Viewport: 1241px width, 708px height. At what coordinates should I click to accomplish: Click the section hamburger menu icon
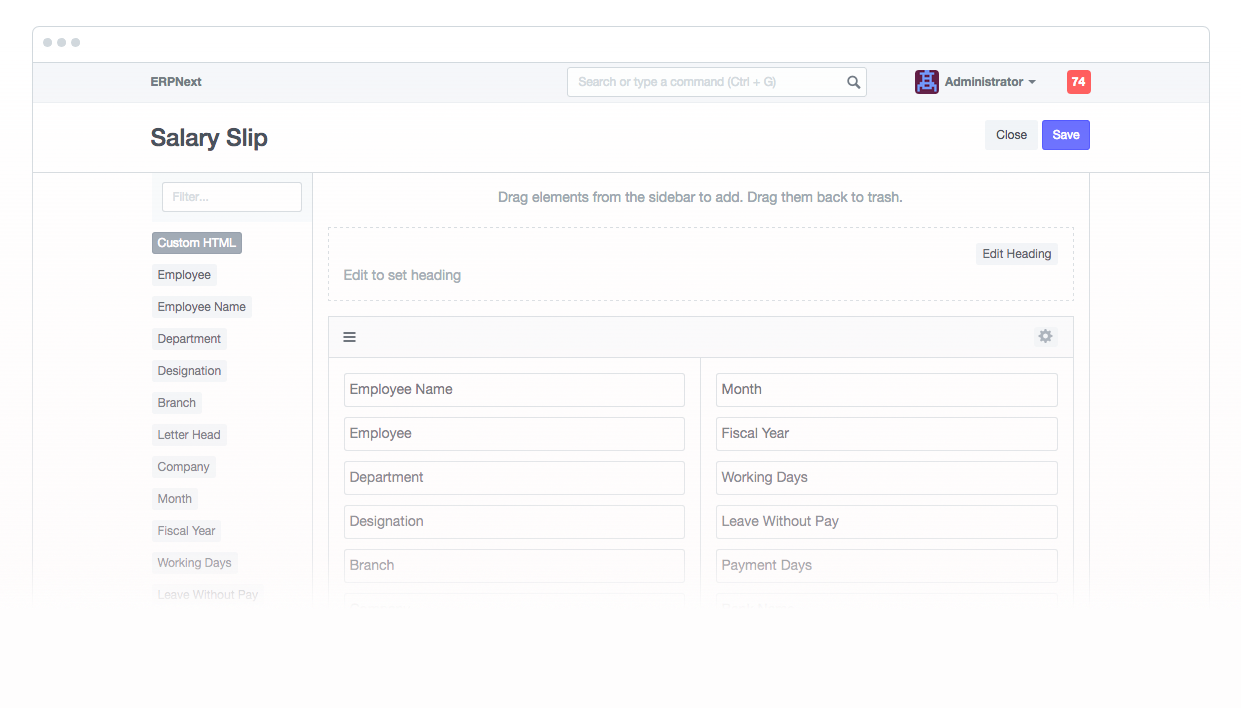349,337
